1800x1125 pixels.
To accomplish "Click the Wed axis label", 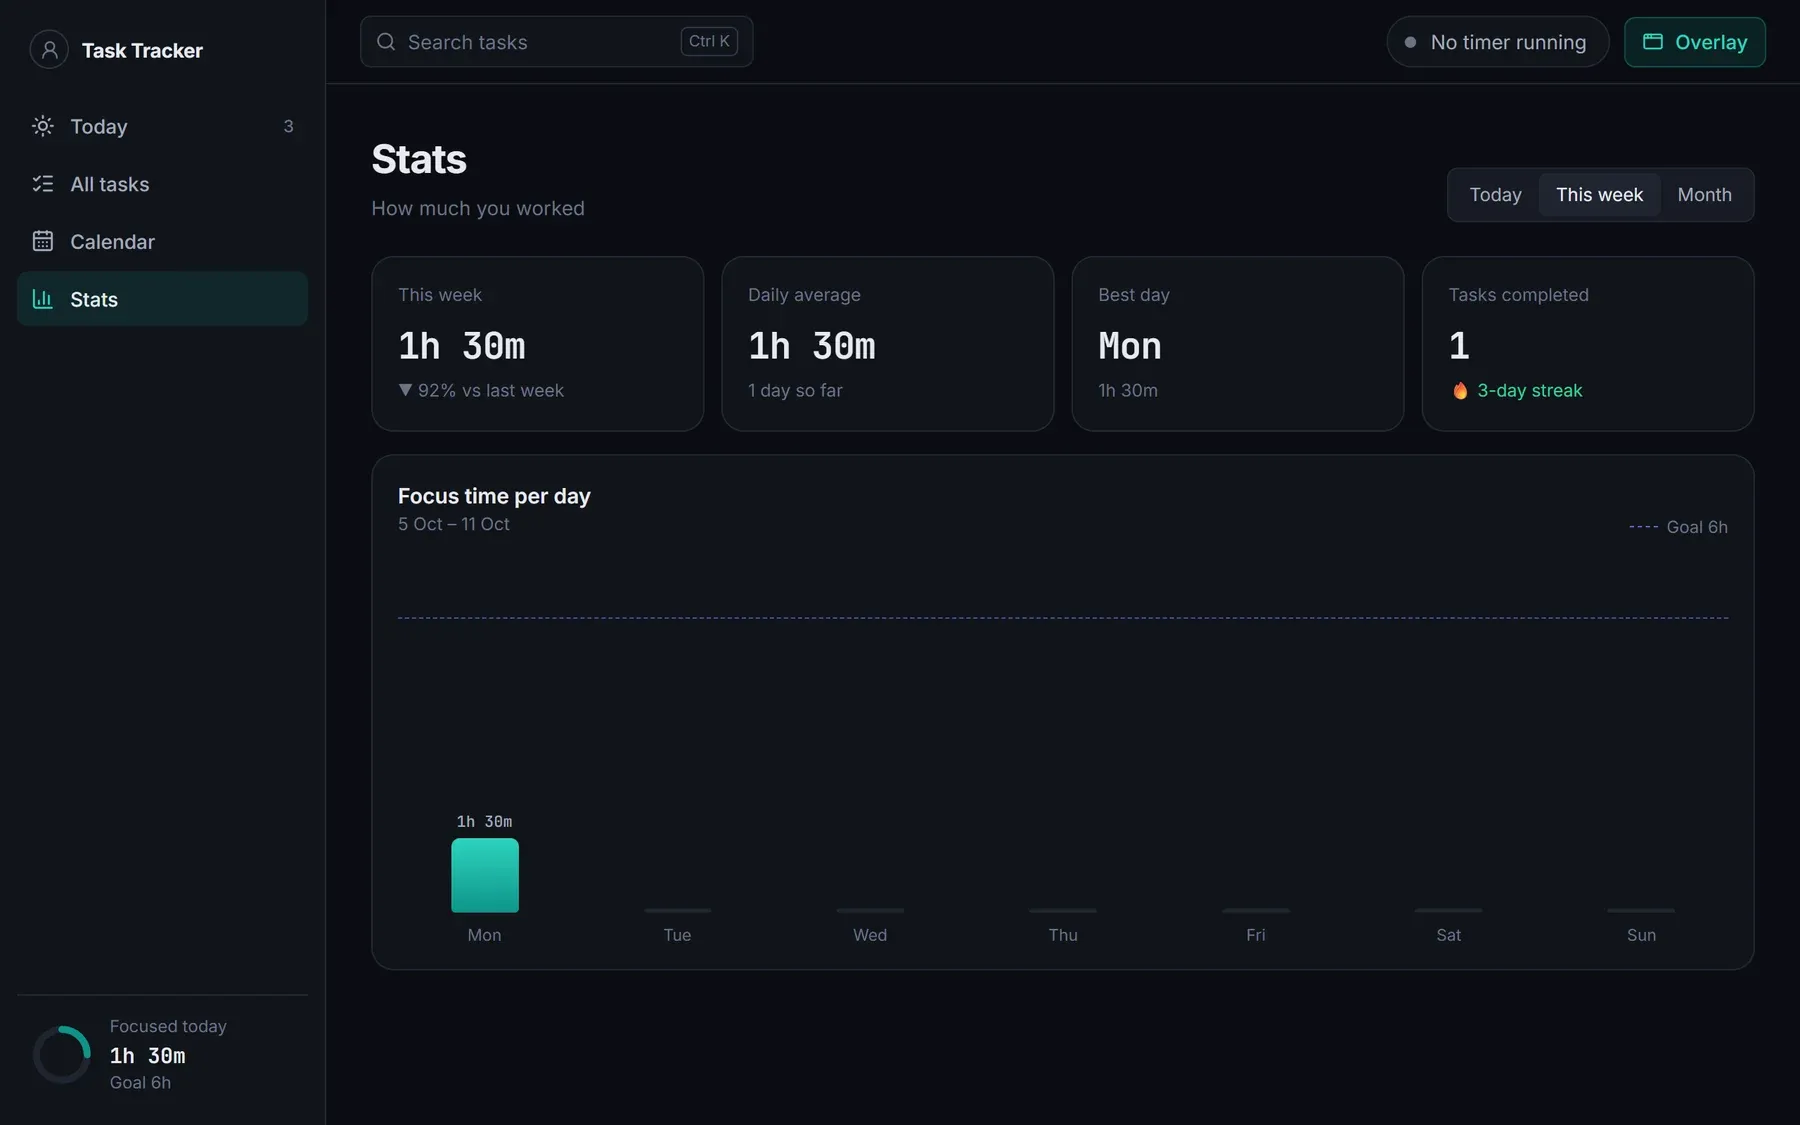I will point(870,935).
